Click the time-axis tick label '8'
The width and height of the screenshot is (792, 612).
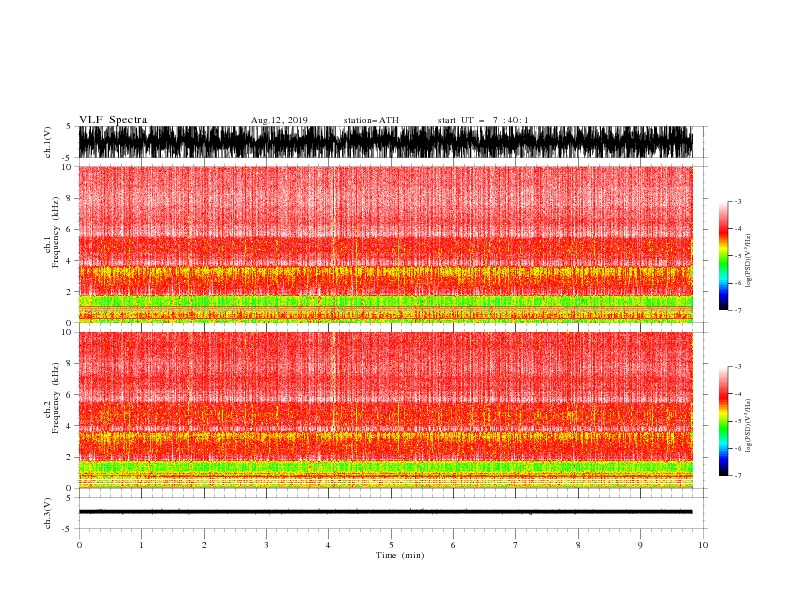pos(578,545)
